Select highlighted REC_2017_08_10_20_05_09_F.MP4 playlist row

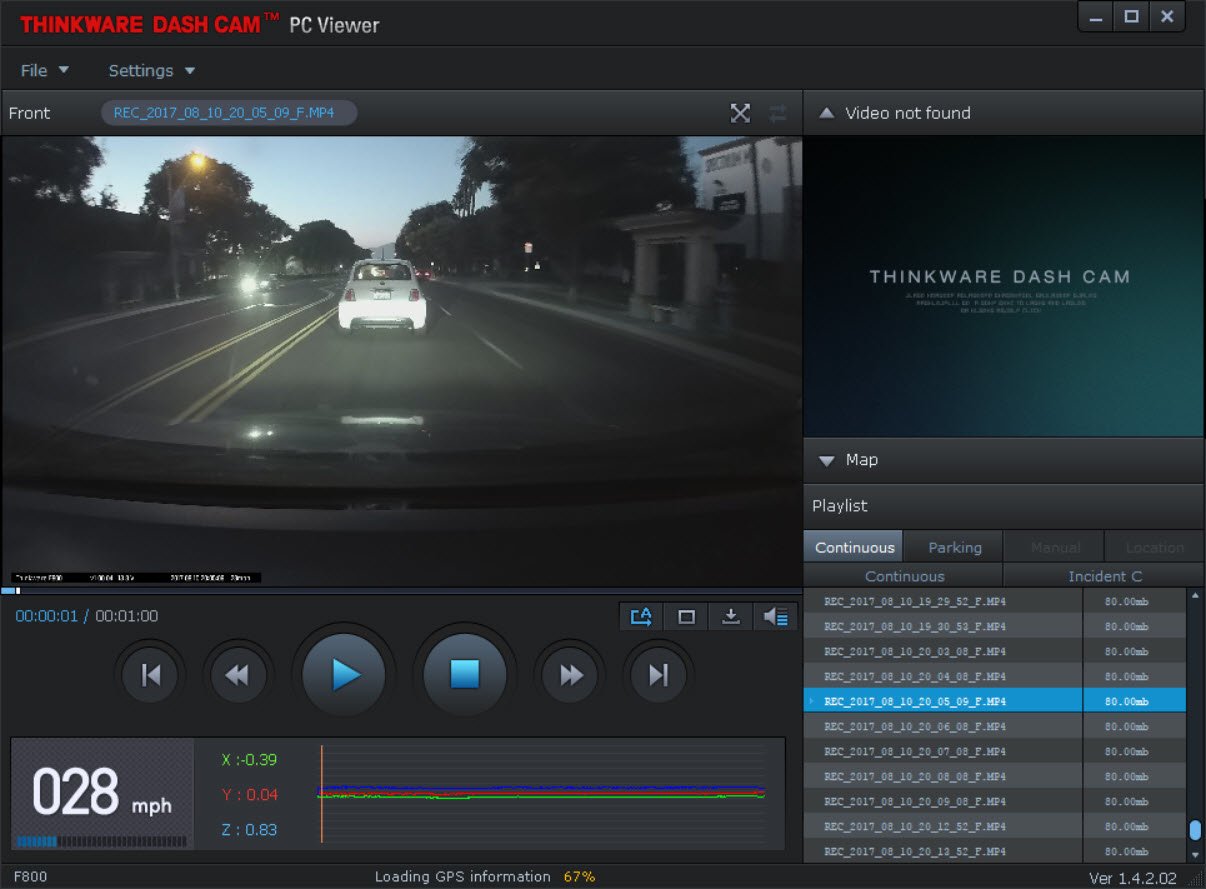[x=995, y=701]
